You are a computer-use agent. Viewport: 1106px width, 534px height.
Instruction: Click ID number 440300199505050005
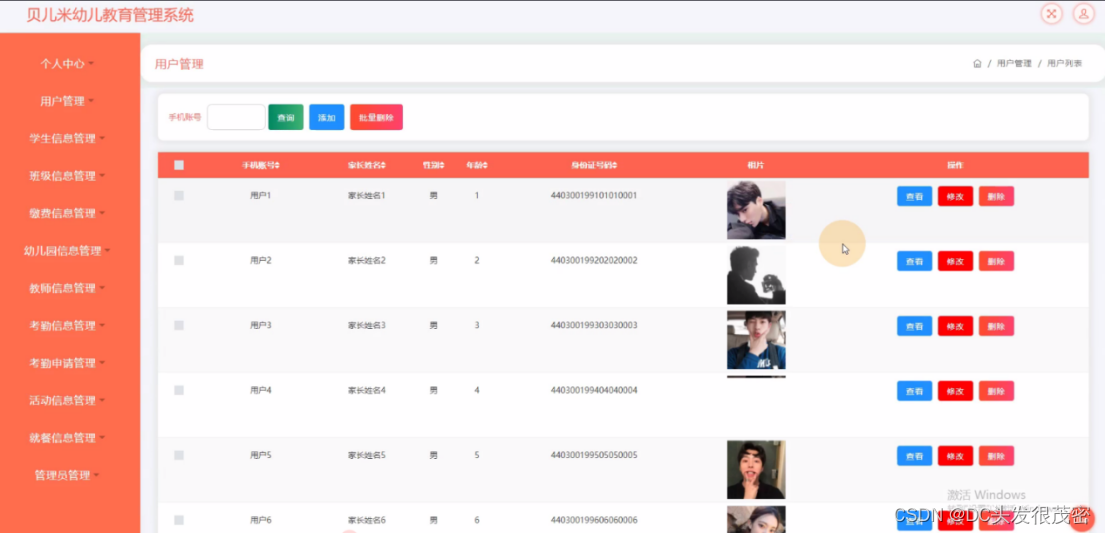click(594, 455)
